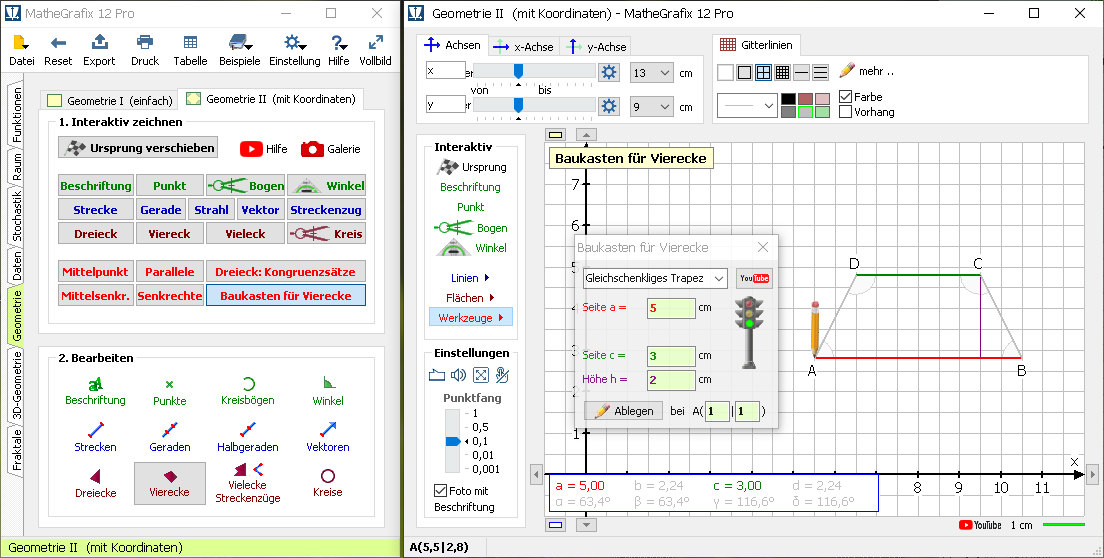The image size is (1104, 558).
Task: Edit Vektoren in Bearbeiten section
Action: coord(328,437)
